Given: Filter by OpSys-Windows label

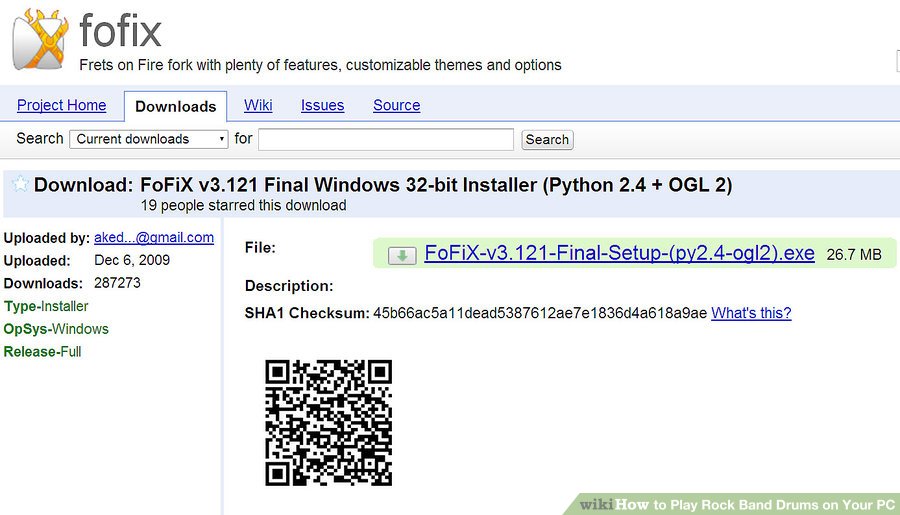Looking at the screenshot, I should coord(56,329).
